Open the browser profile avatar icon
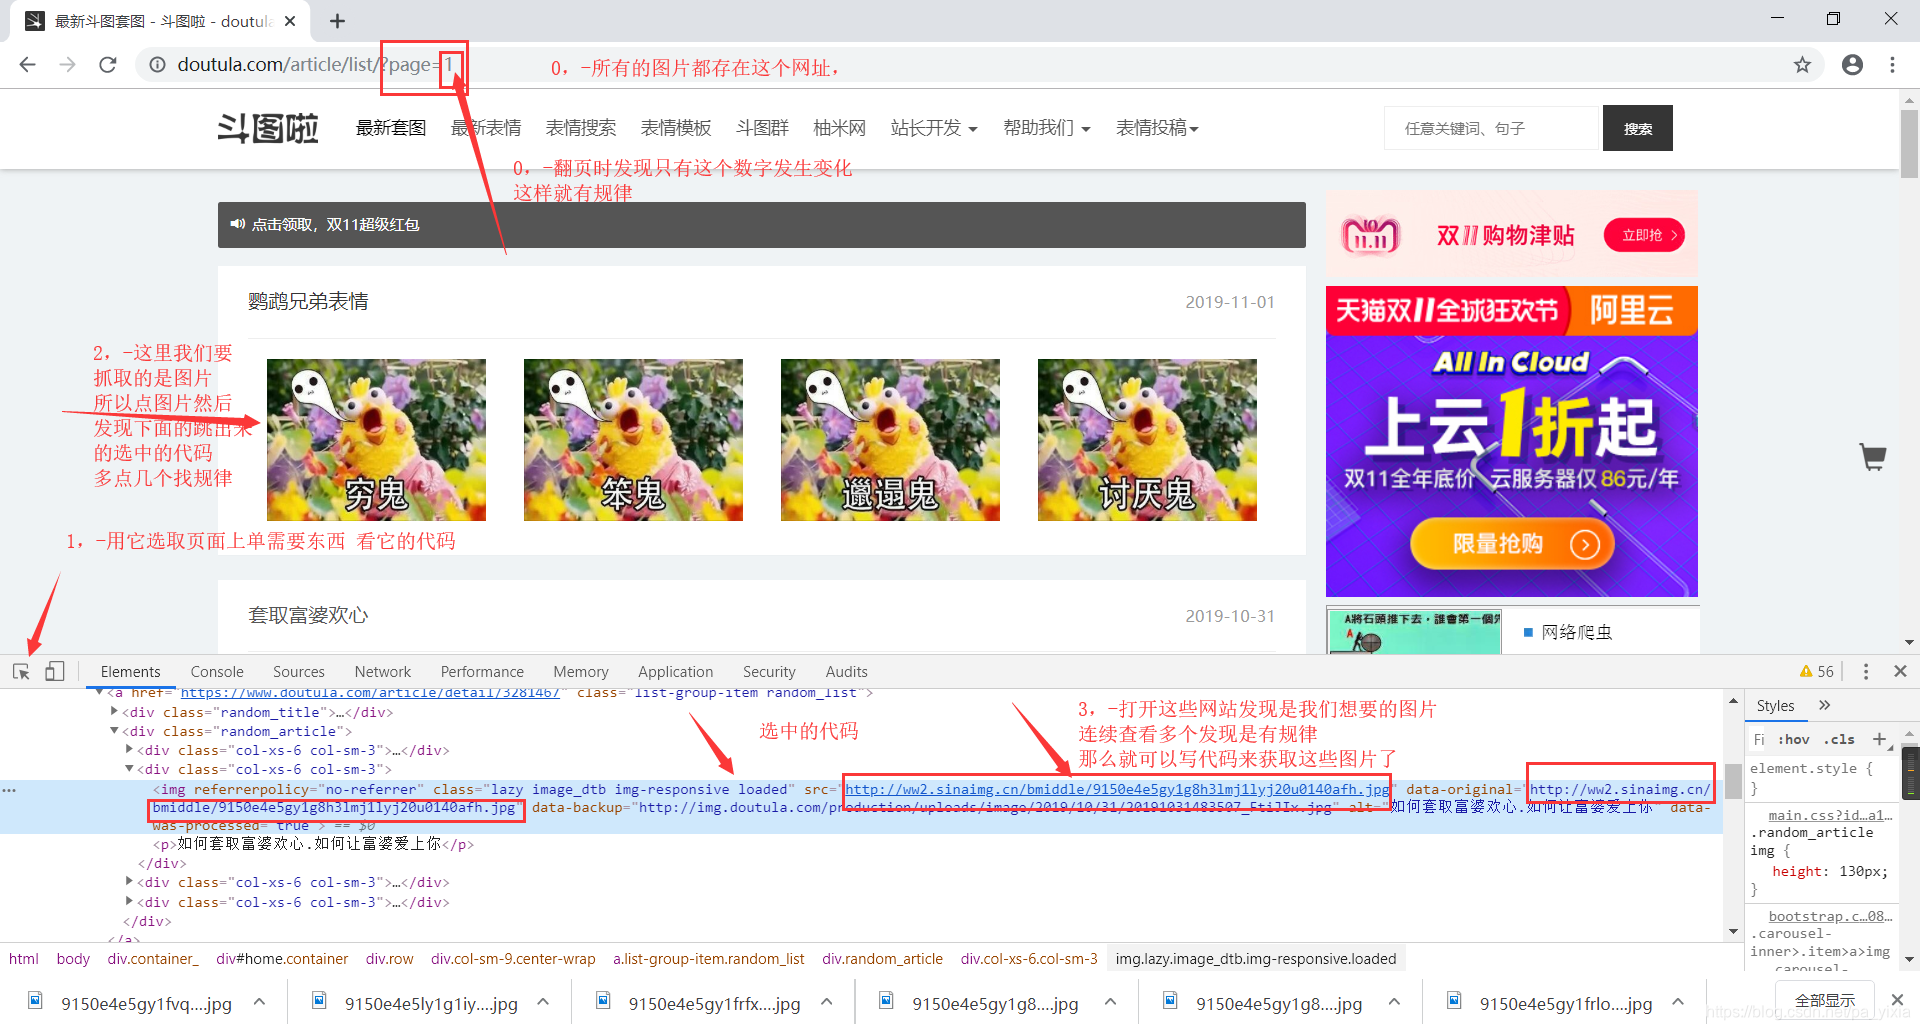Image resolution: width=1920 pixels, height=1030 pixels. point(1852,64)
